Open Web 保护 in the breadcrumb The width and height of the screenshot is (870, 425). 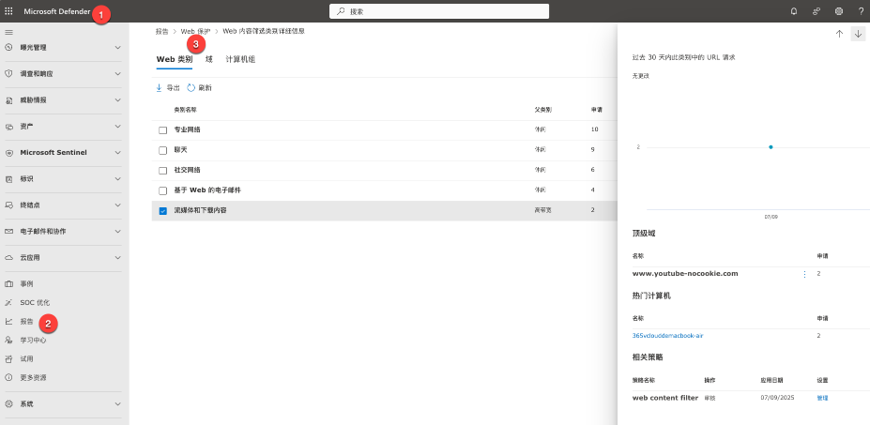click(x=195, y=32)
